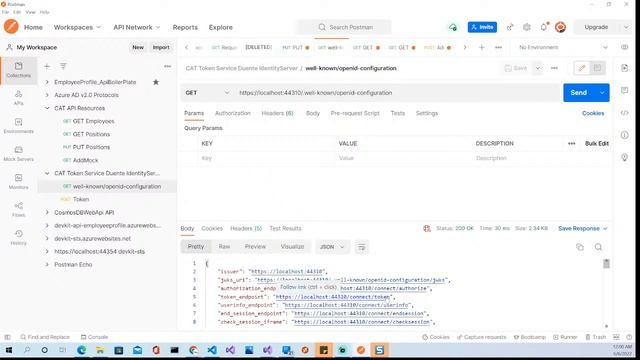The height and width of the screenshot is (360, 640).
Task: Open the documentation icon in right sidebar
Action: [624, 68]
